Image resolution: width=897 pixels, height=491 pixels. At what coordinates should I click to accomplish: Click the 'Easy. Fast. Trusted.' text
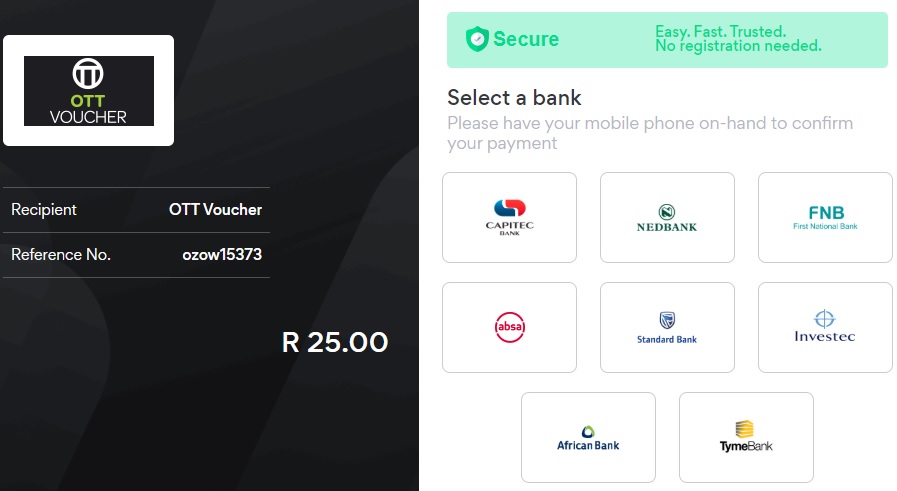[720, 32]
